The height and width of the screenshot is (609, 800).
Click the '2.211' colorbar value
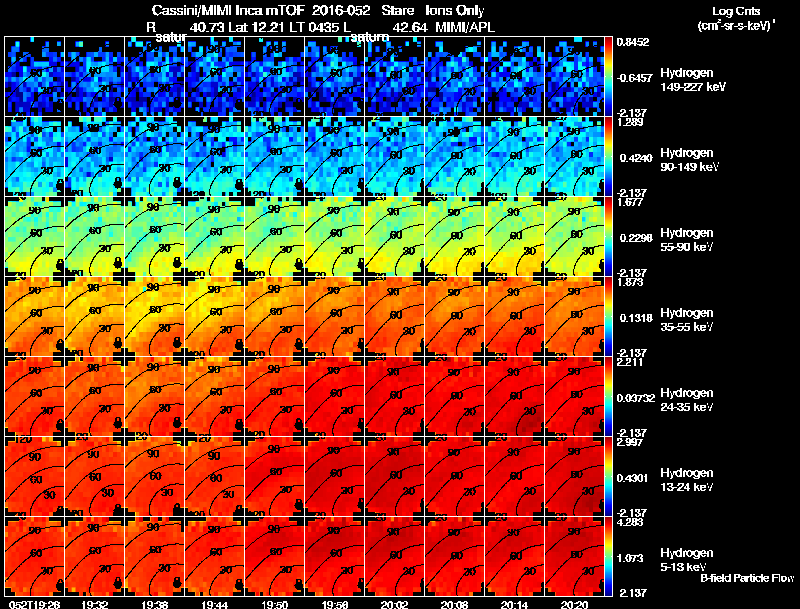coord(630,363)
